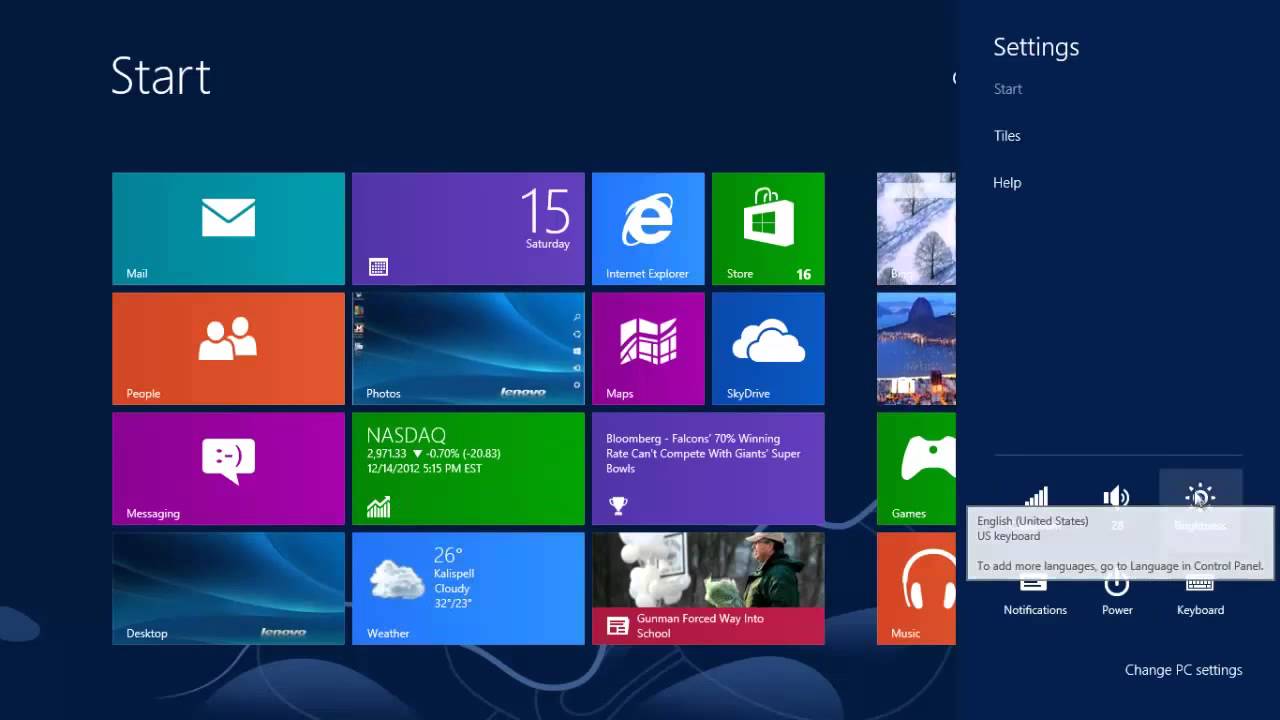Open the Calendar tile showing 15 Saturday
The image size is (1280, 720).
468,228
